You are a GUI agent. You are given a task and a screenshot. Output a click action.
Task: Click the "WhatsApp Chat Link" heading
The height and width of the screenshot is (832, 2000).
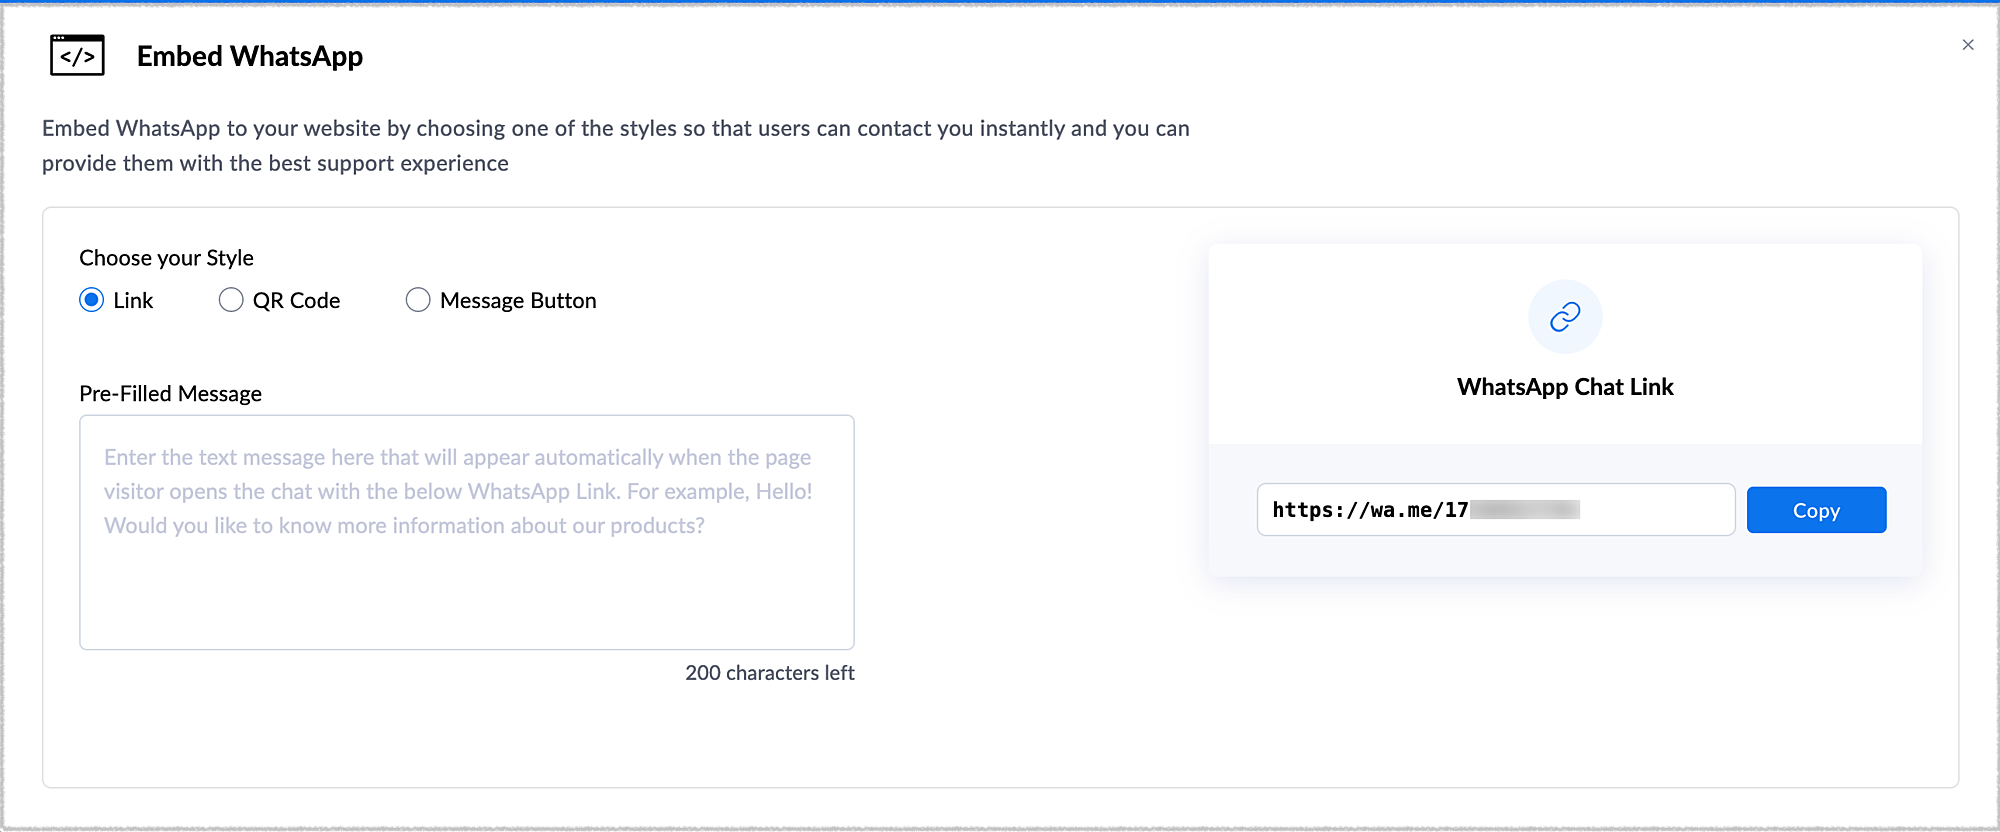(x=1565, y=387)
